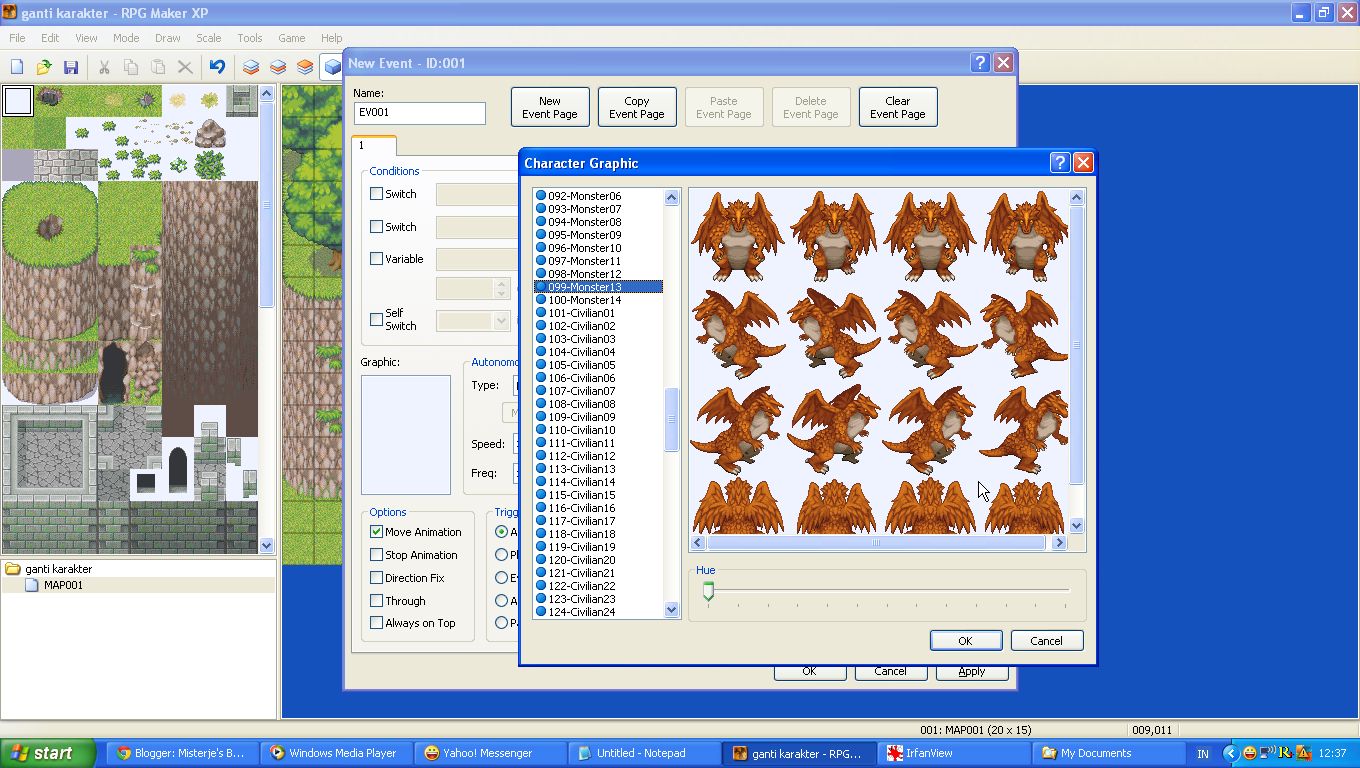This screenshot has height=768, width=1360.
Task: Enable the Variable condition checkbox
Action: point(376,259)
